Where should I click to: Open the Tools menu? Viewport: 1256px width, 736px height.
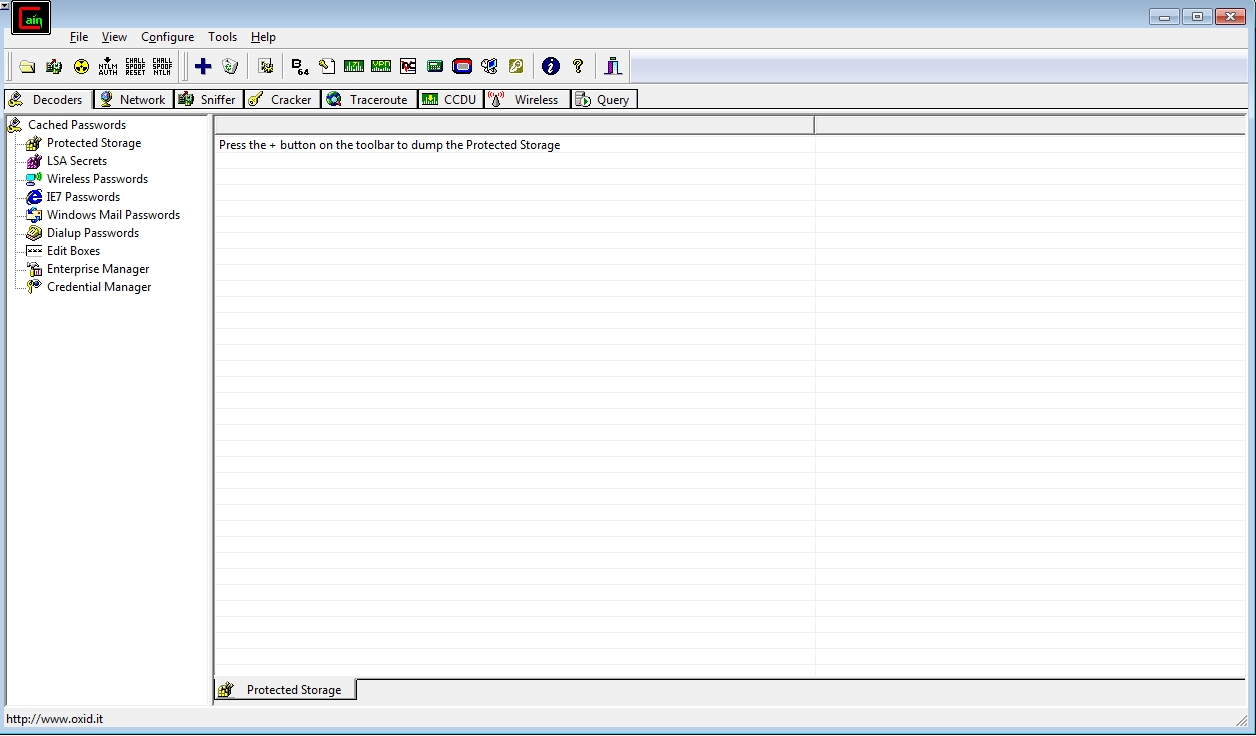point(222,37)
